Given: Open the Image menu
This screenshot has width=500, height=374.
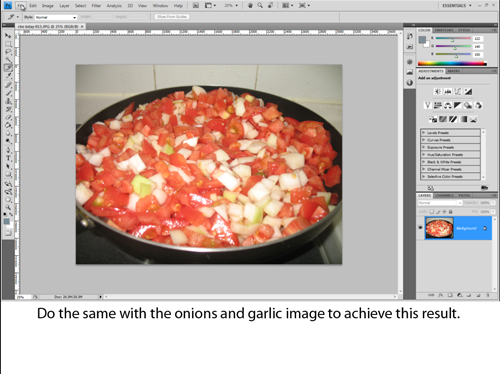Looking at the screenshot, I should [x=48, y=6].
